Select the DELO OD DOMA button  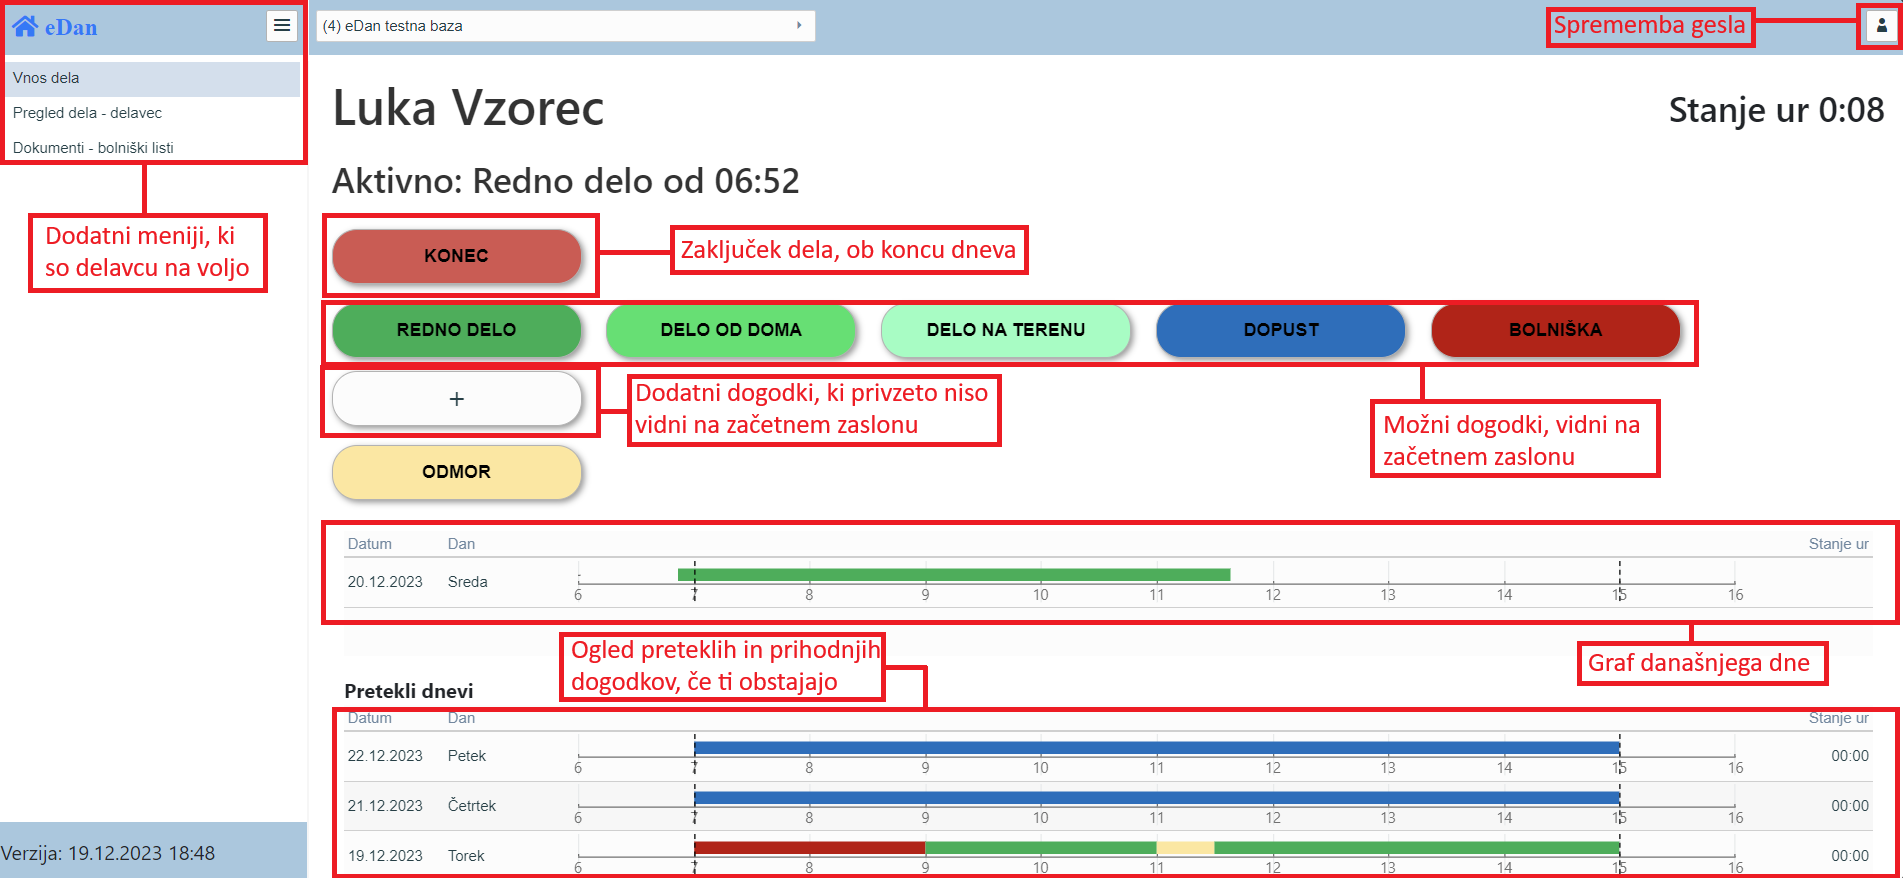point(731,330)
